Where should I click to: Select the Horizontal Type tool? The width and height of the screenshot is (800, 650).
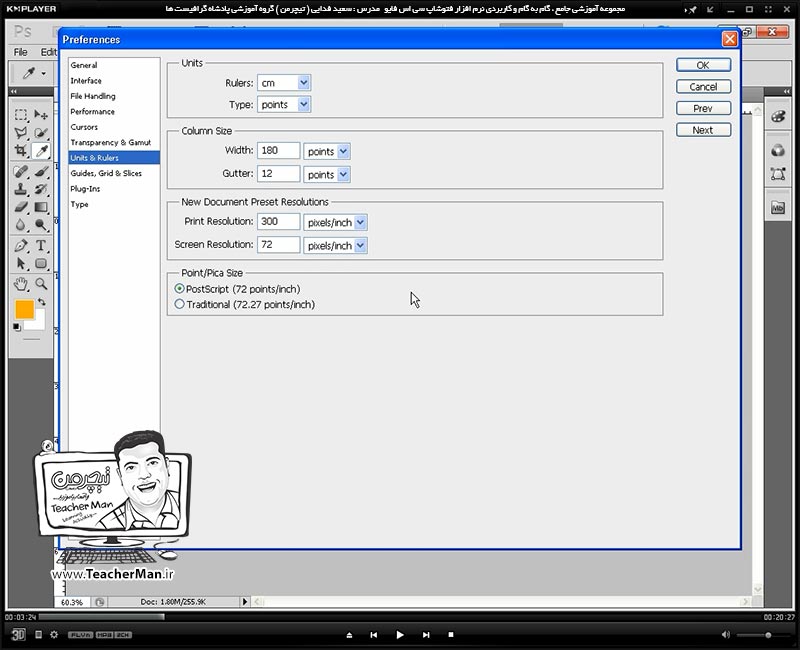click(x=41, y=245)
